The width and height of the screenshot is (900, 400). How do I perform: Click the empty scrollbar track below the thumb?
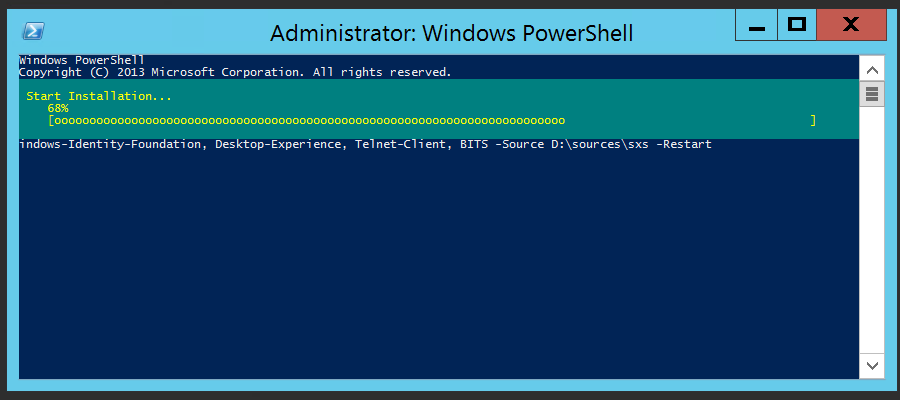click(872, 230)
